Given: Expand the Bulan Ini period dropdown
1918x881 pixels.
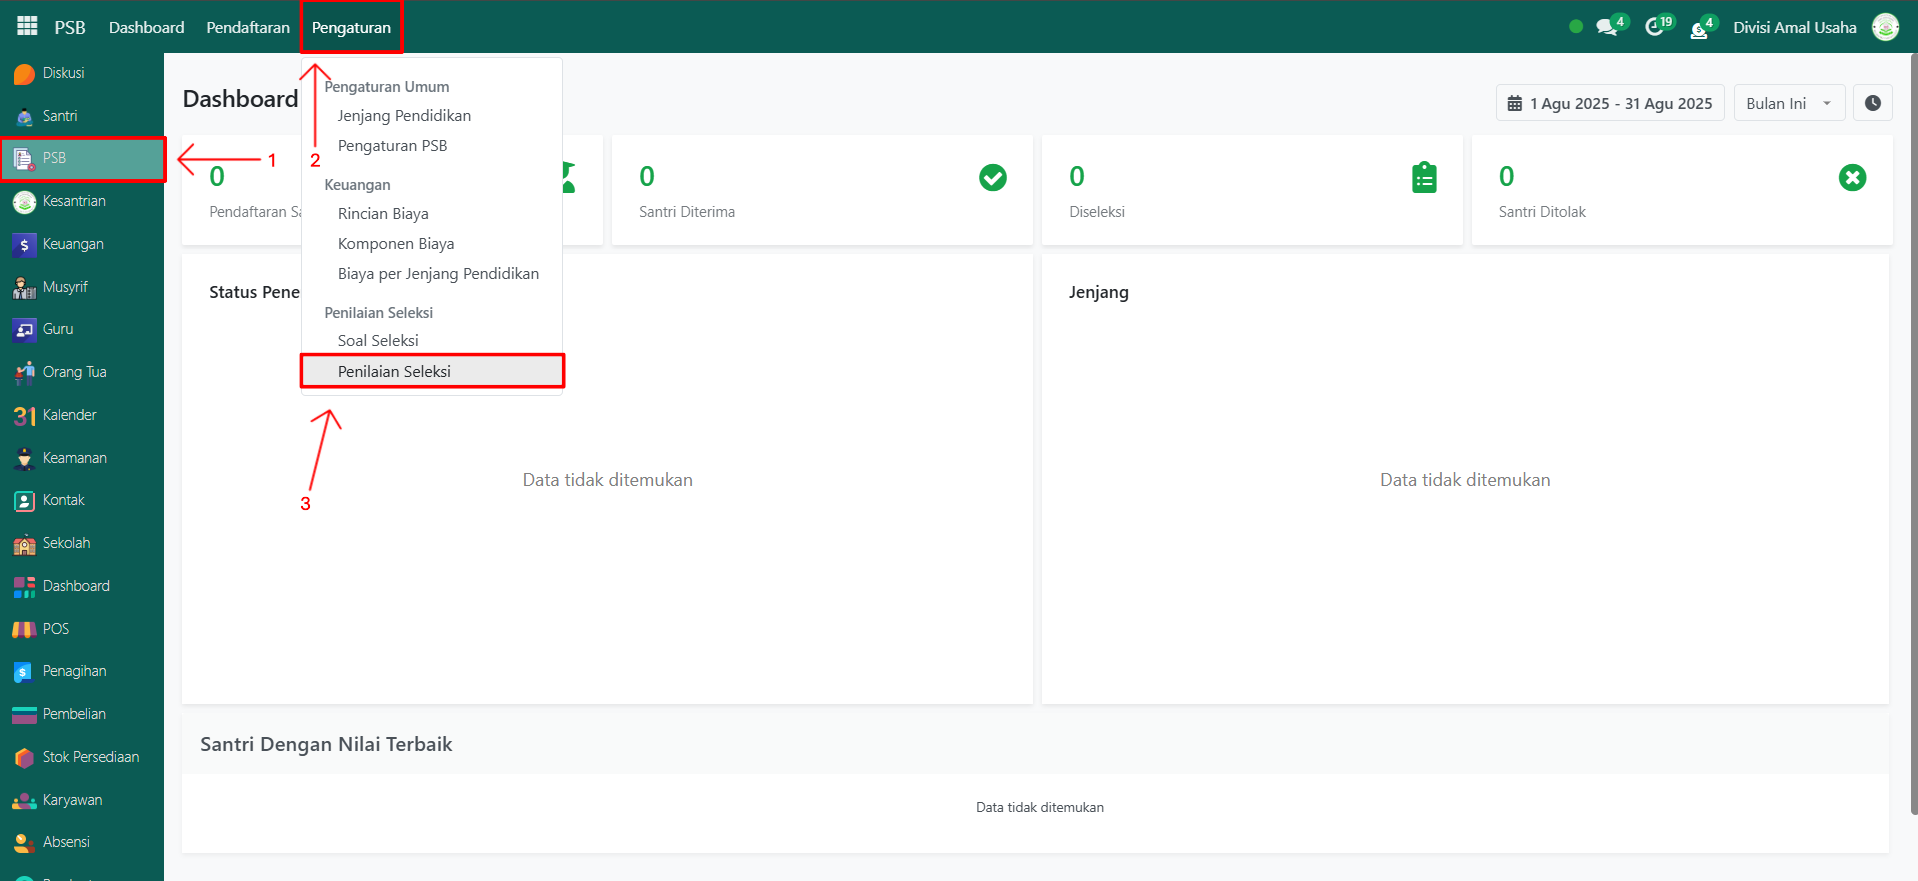Looking at the screenshot, I should 1788,103.
